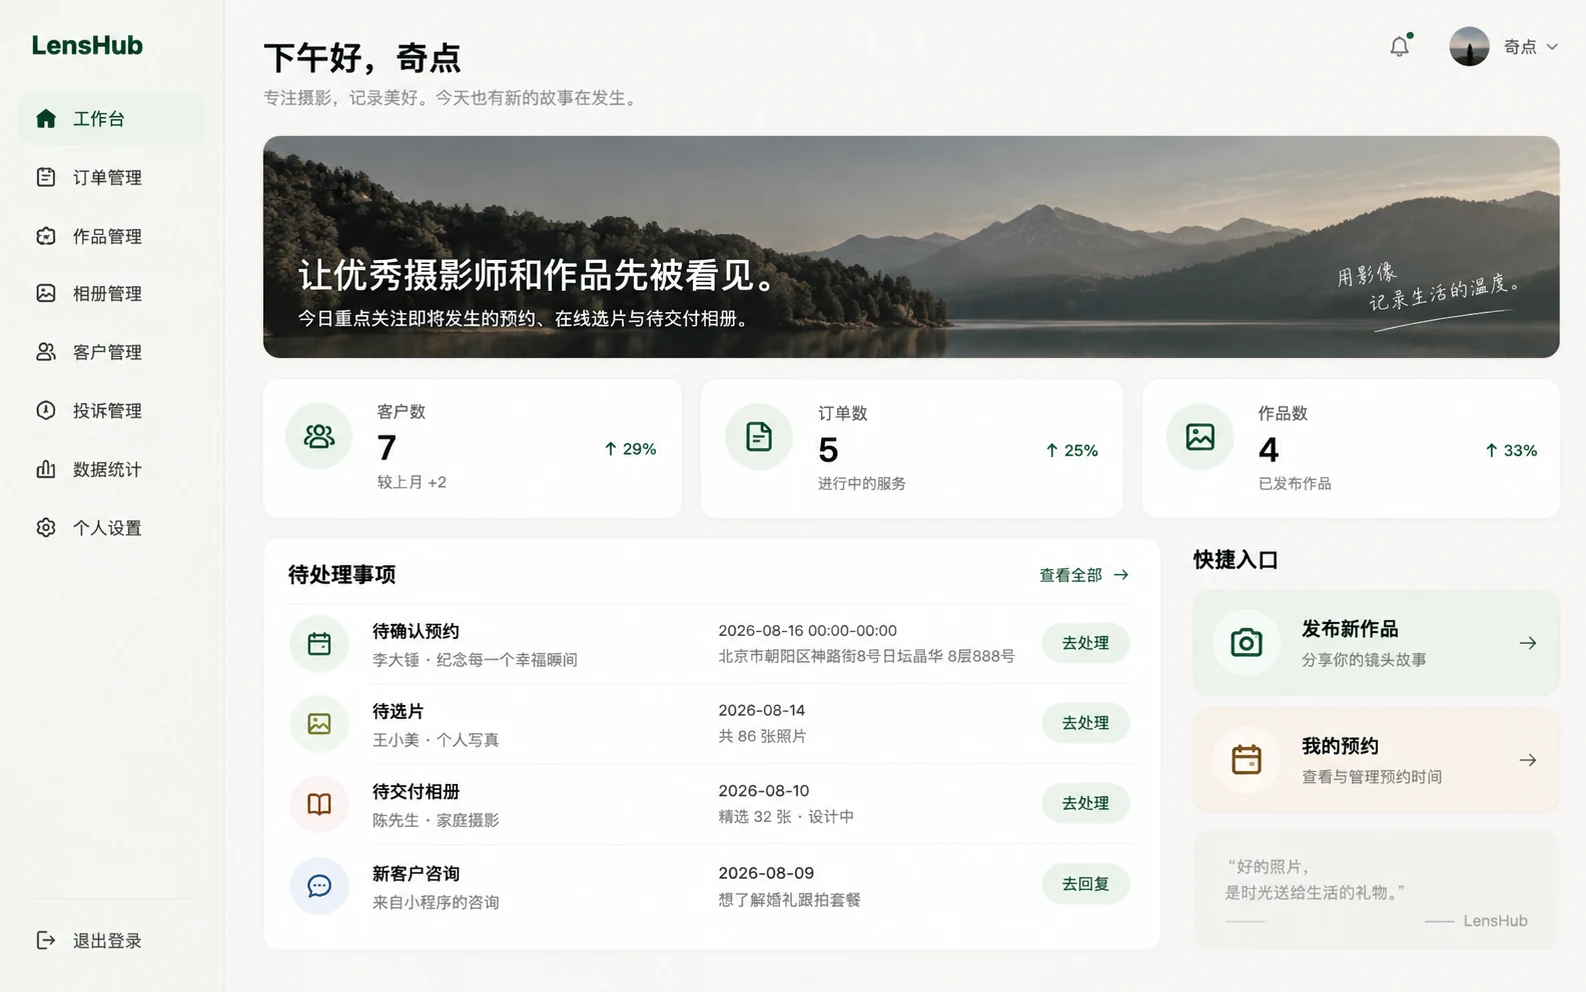Image resolution: width=1586 pixels, height=992 pixels.
Task: Click 去回复 for 新客户咨询
Action: [x=1085, y=884]
